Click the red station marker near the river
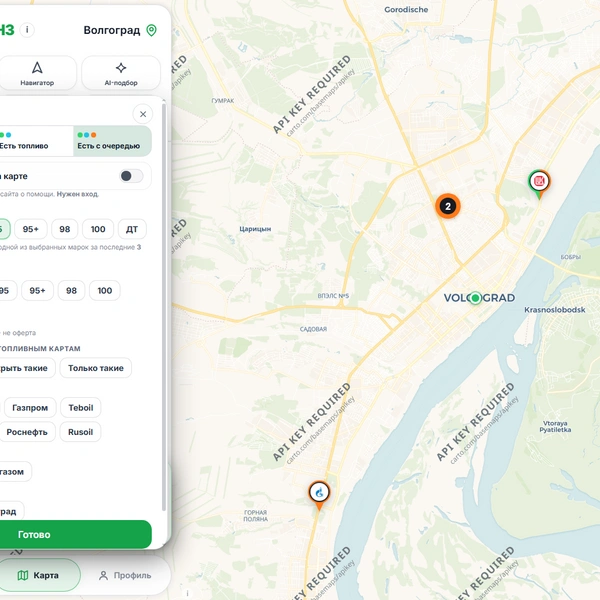 540,182
